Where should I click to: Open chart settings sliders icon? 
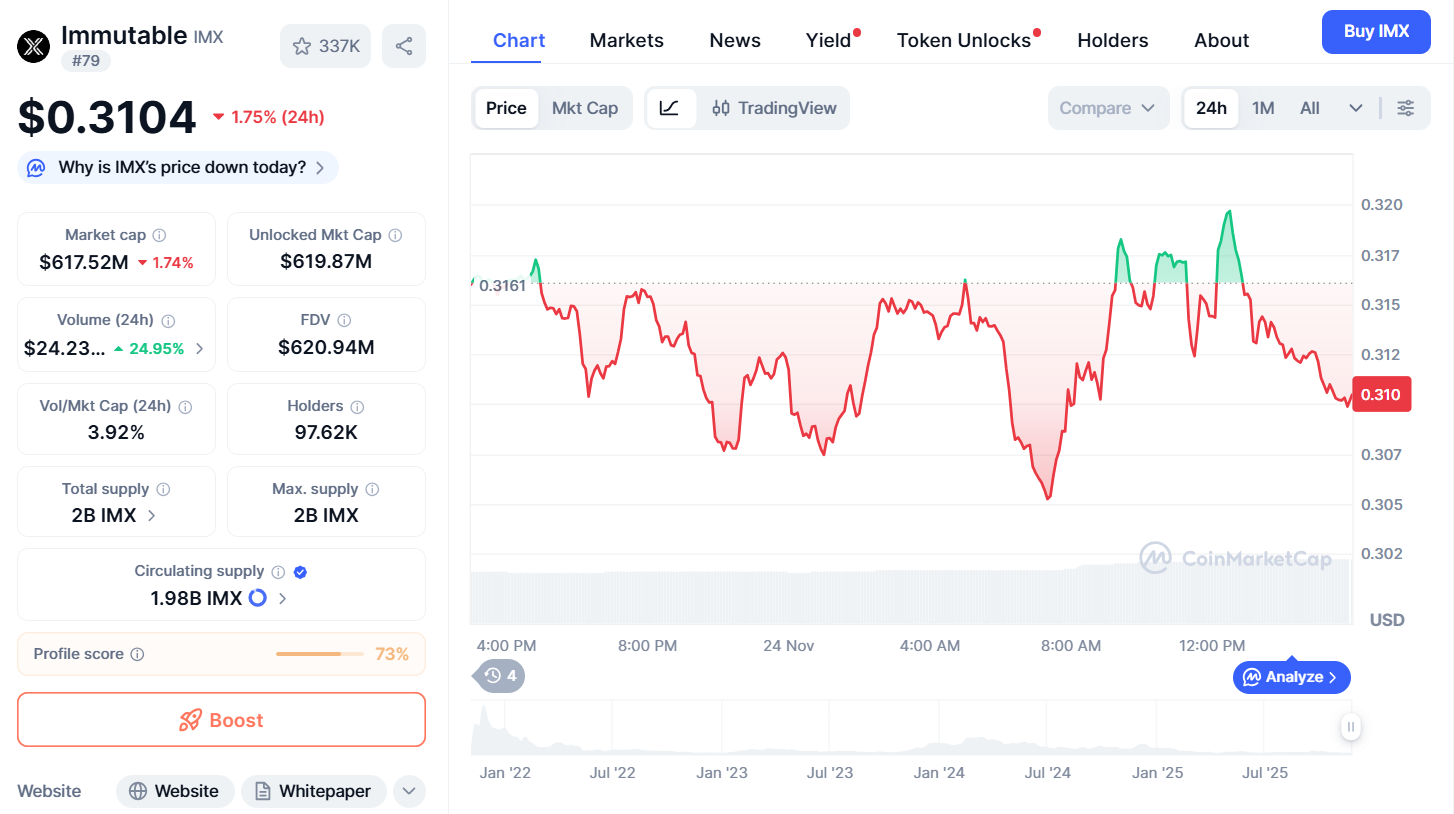click(x=1406, y=107)
